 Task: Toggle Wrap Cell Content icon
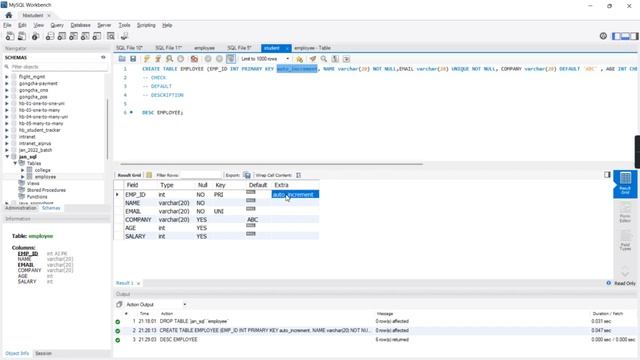[298, 175]
